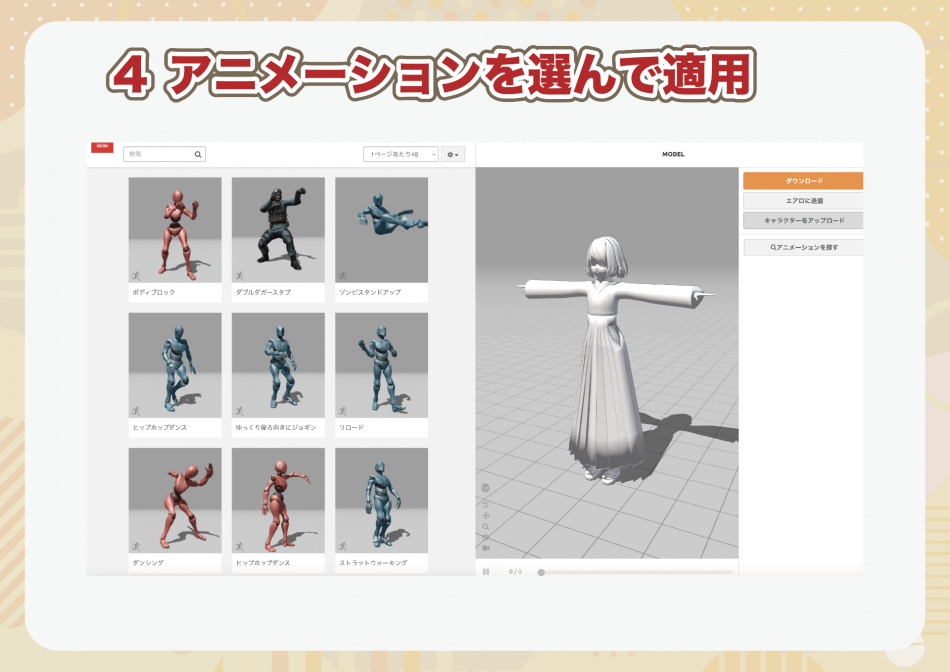Viewport: 950px width, 672px height.
Task: Click the rotate camera icon in the viewport
Action: point(485,504)
